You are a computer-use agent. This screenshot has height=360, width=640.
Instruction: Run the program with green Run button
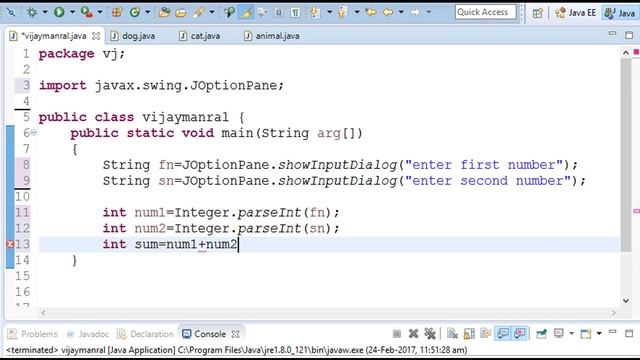[x=59, y=13]
